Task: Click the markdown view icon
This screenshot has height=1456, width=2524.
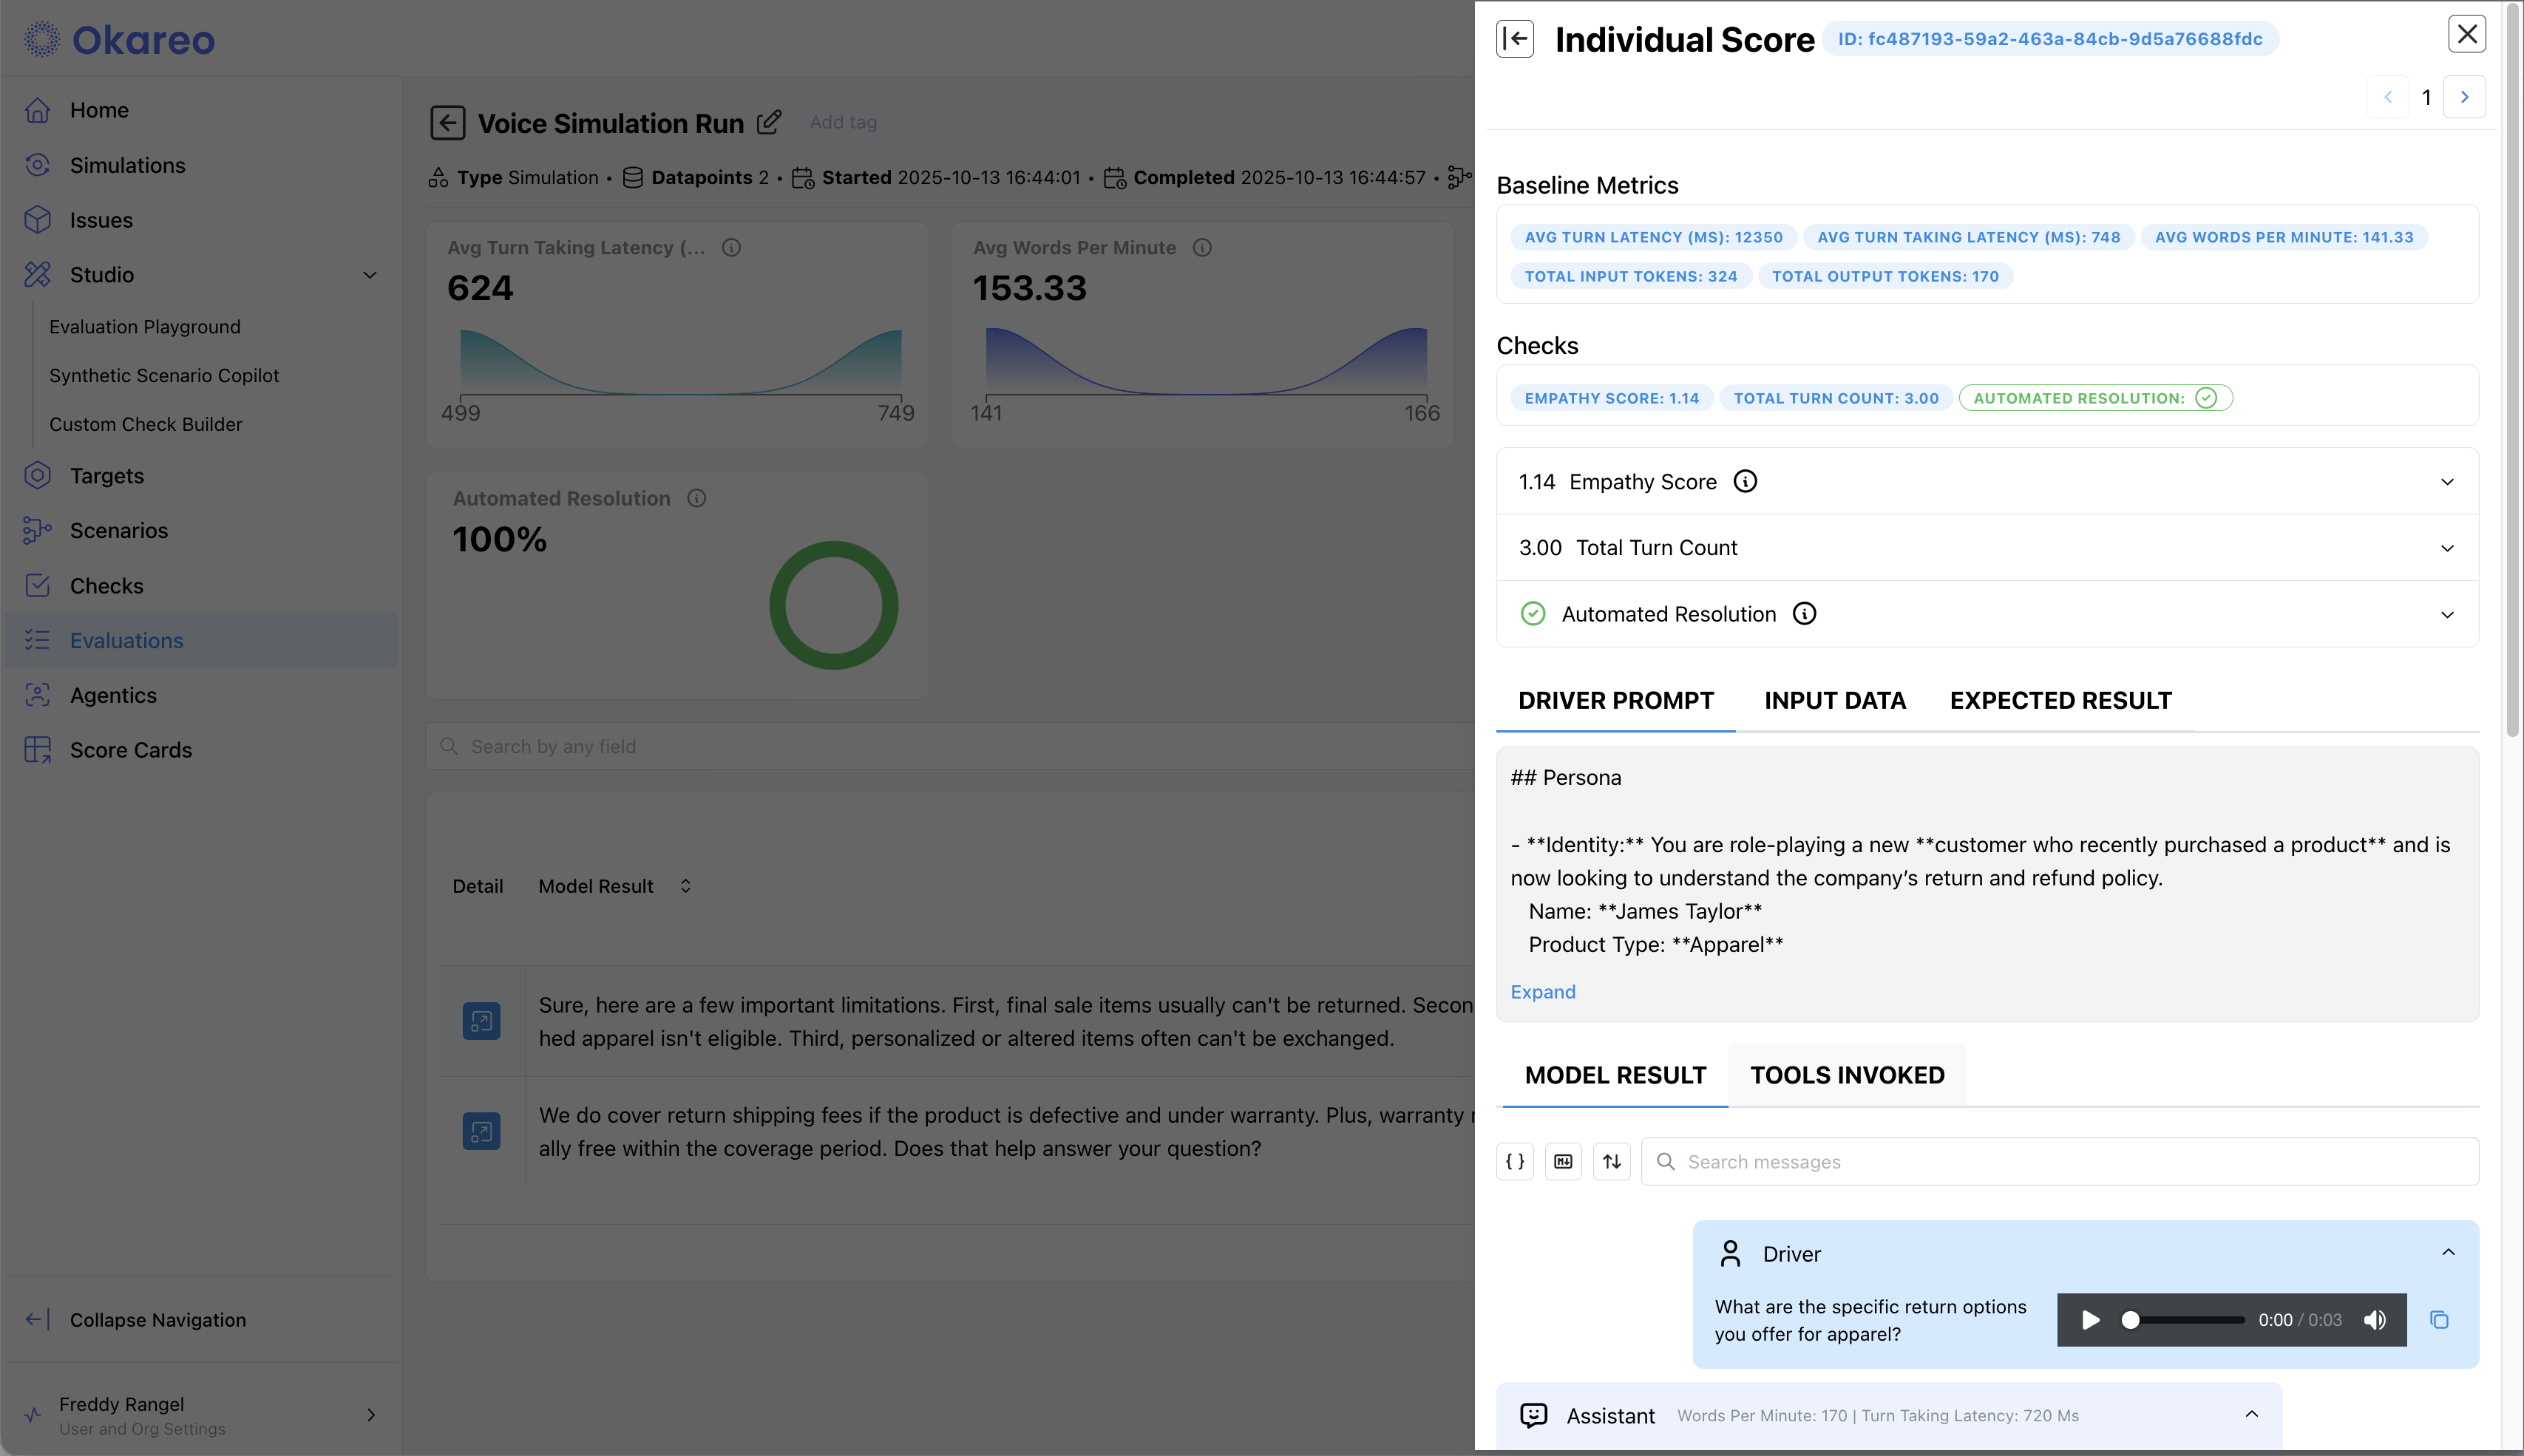Action: click(x=1563, y=1161)
